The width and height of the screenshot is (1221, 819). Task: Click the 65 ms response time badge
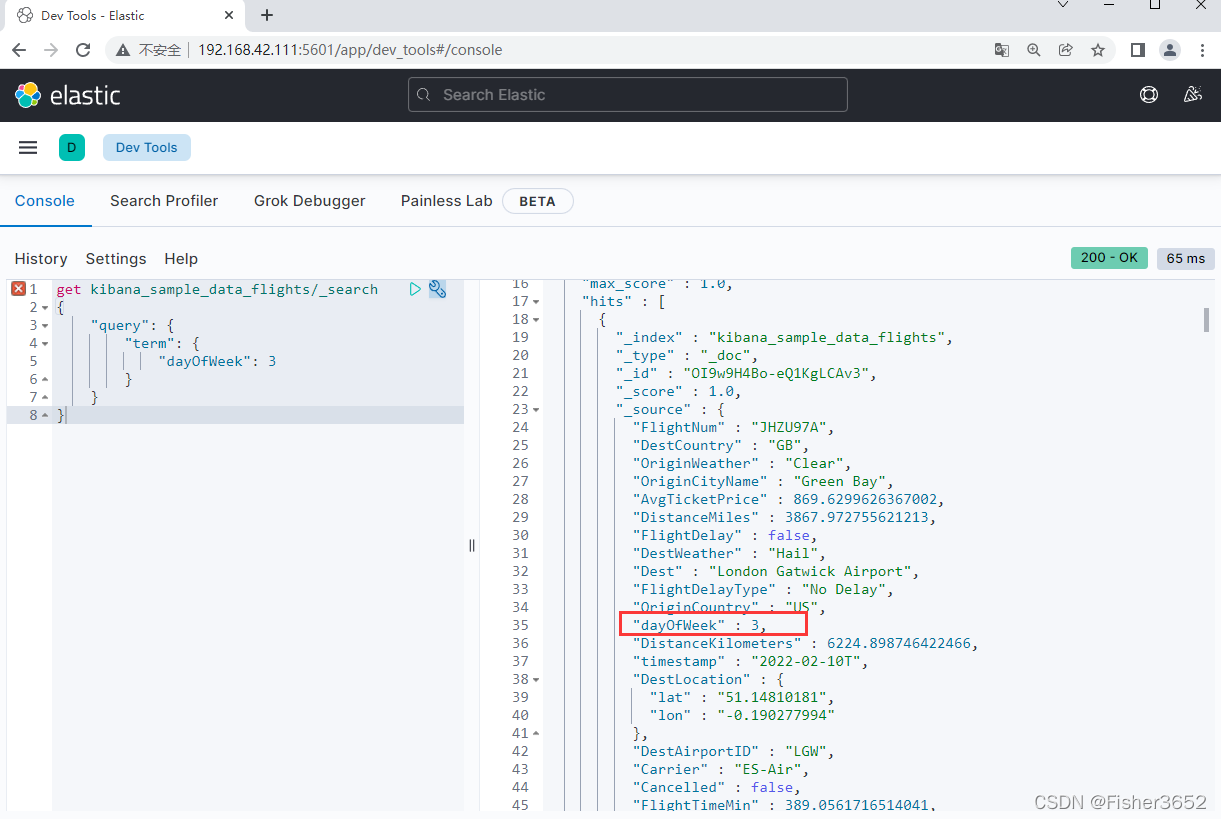coord(1186,258)
